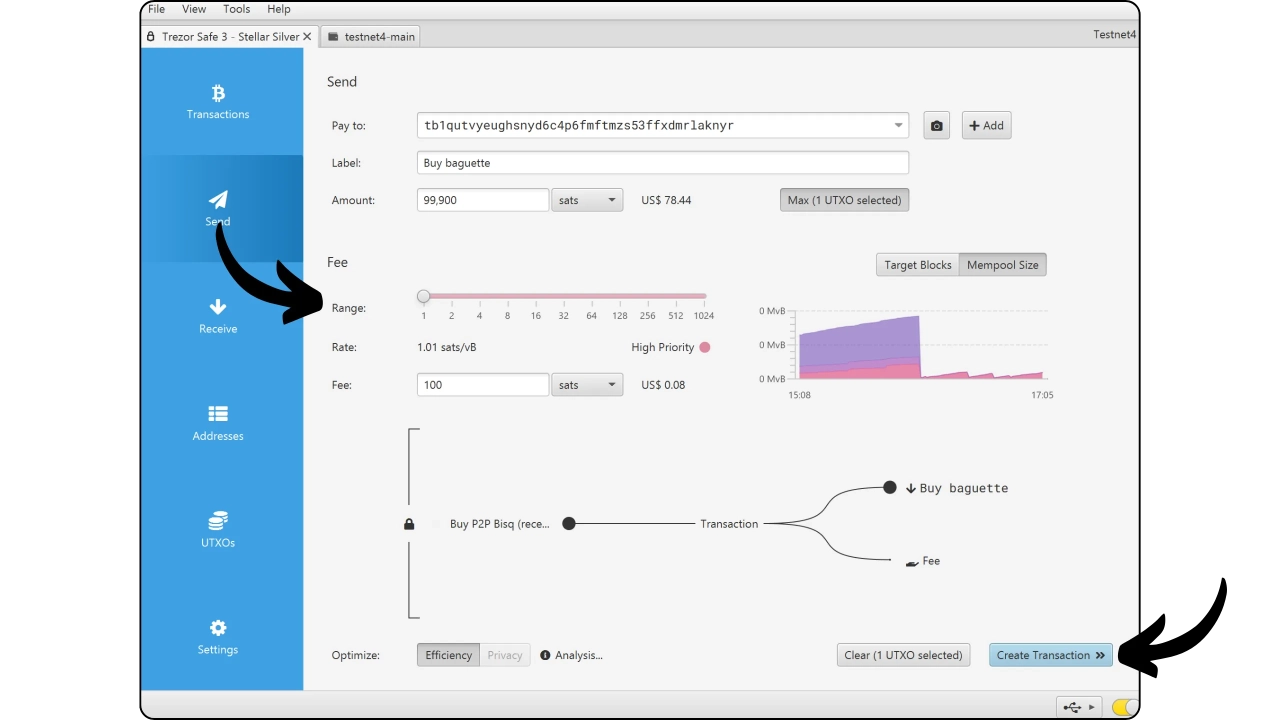Image resolution: width=1280 pixels, height=720 pixels.
Task: Toggle the yellow connection switch
Action: 1124,707
